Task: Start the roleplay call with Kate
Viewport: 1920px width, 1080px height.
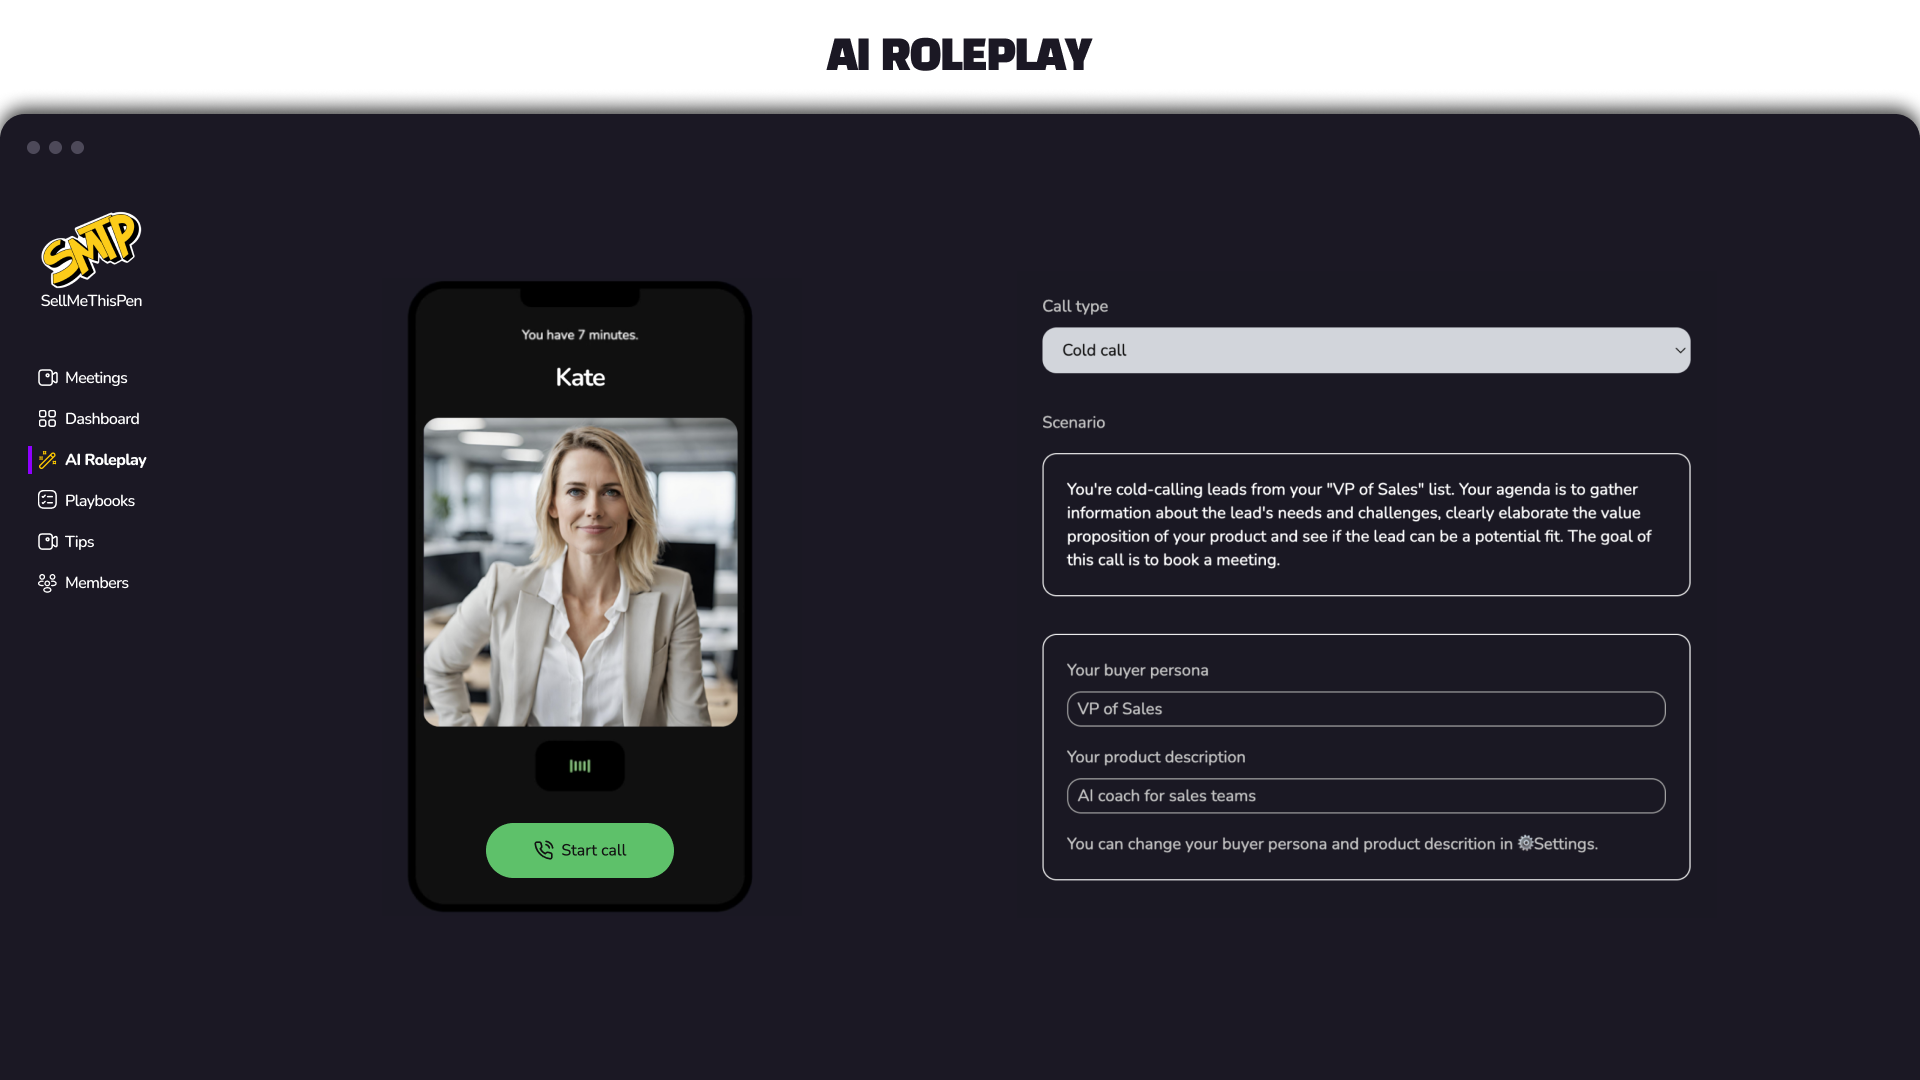Action: click(579, 849)
